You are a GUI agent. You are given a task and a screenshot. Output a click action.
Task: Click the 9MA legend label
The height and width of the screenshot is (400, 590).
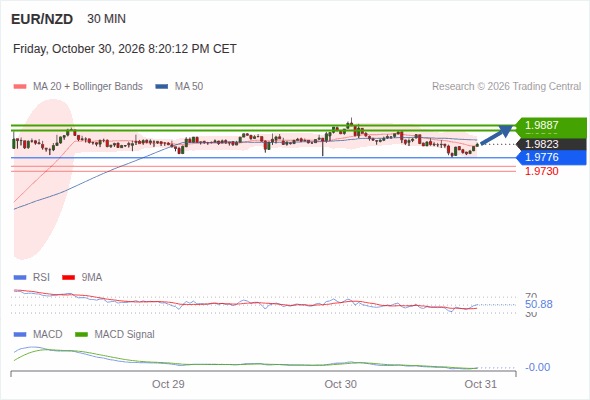92,278
